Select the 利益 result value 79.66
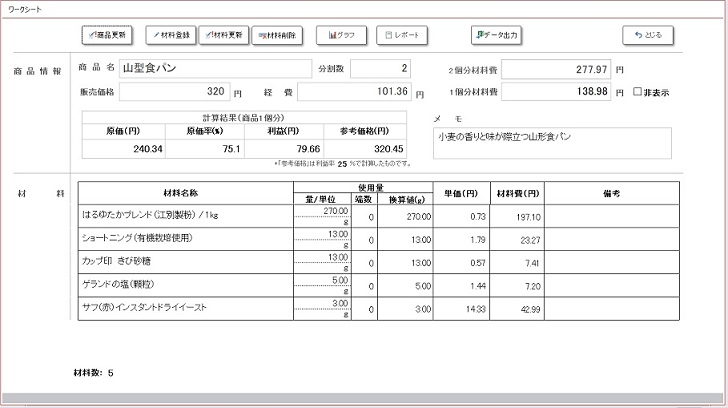The image size is (728, 408). (284, 149)
